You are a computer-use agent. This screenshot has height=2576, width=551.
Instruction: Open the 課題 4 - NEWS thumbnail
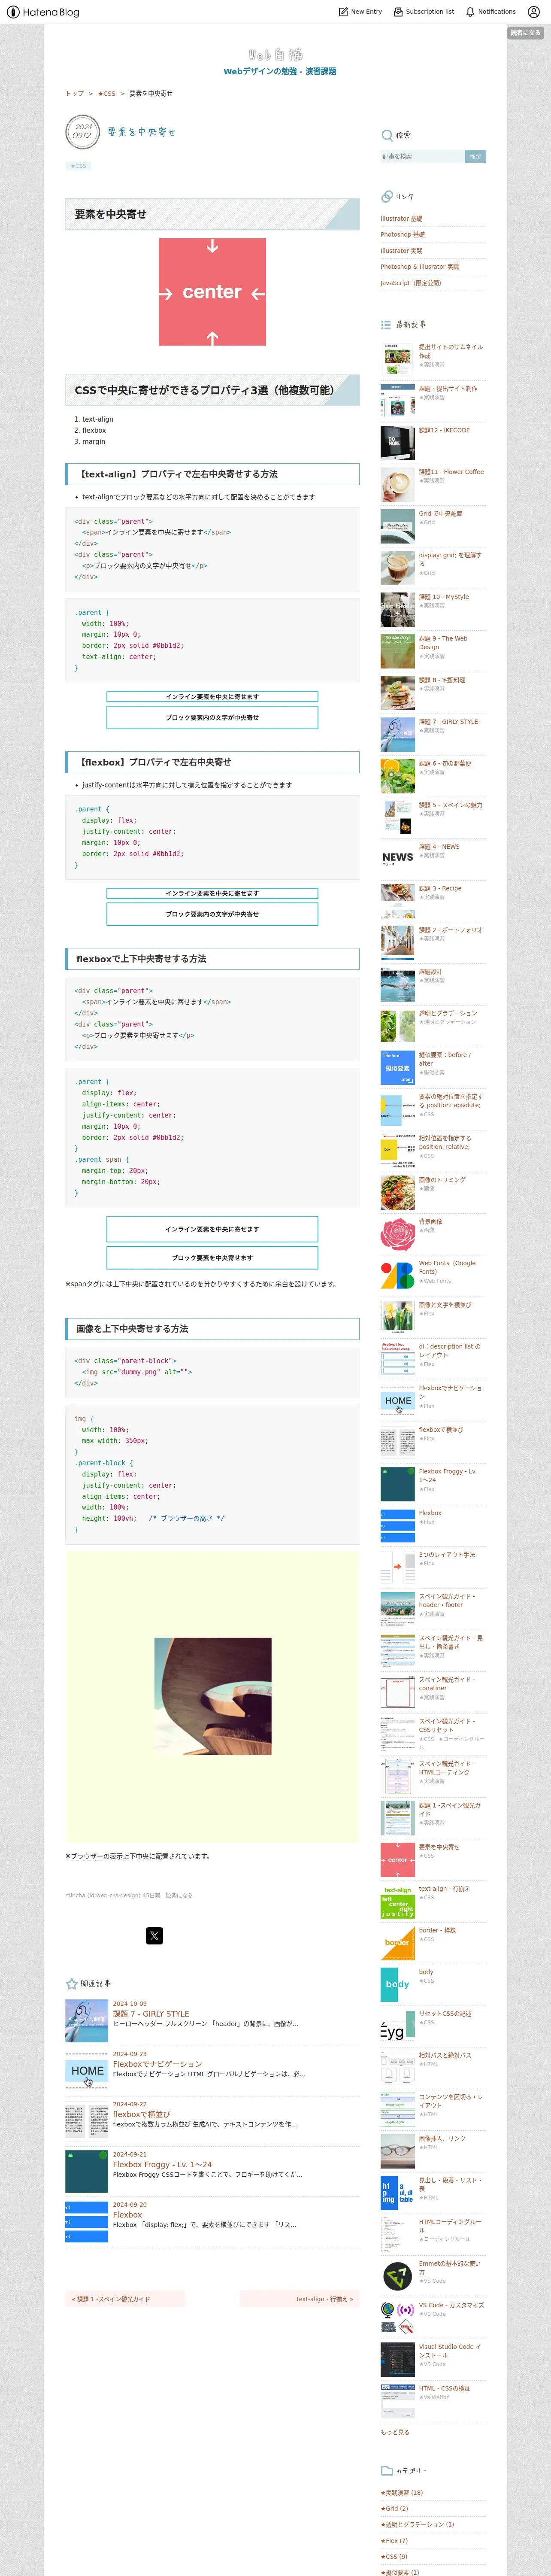[397, 859]
